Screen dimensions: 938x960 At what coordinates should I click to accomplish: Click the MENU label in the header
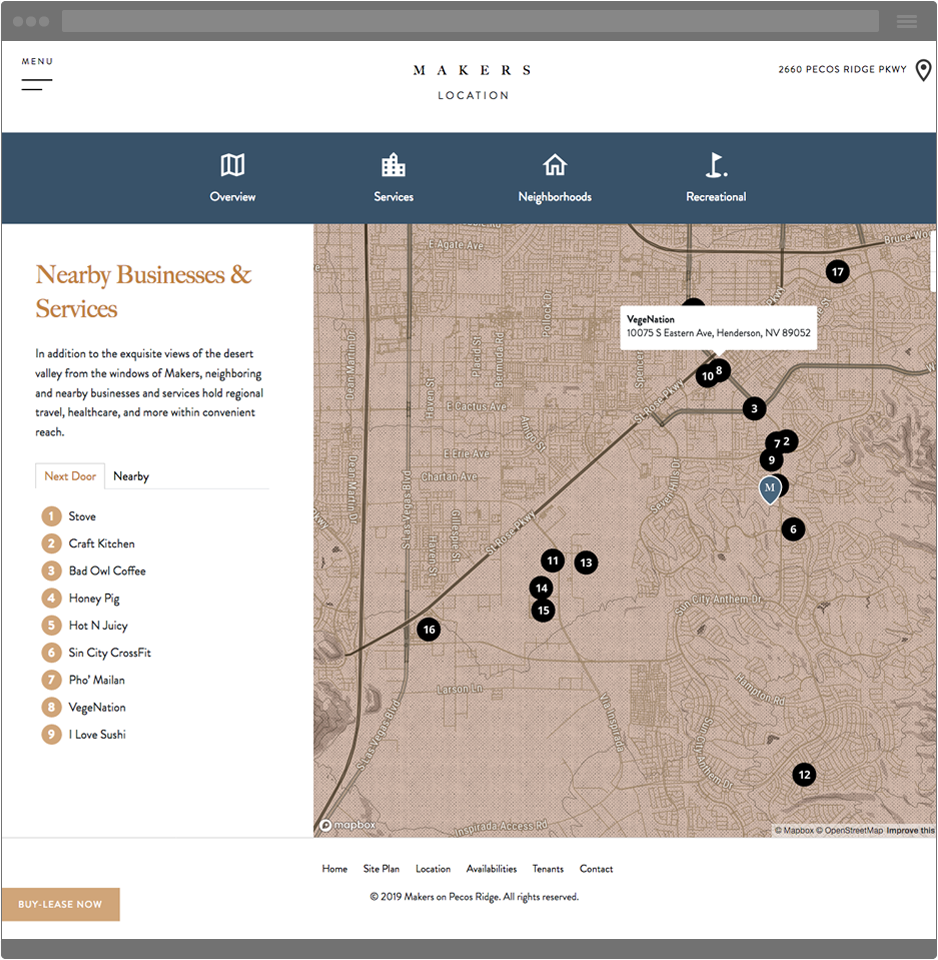click(x=37, y=61)
